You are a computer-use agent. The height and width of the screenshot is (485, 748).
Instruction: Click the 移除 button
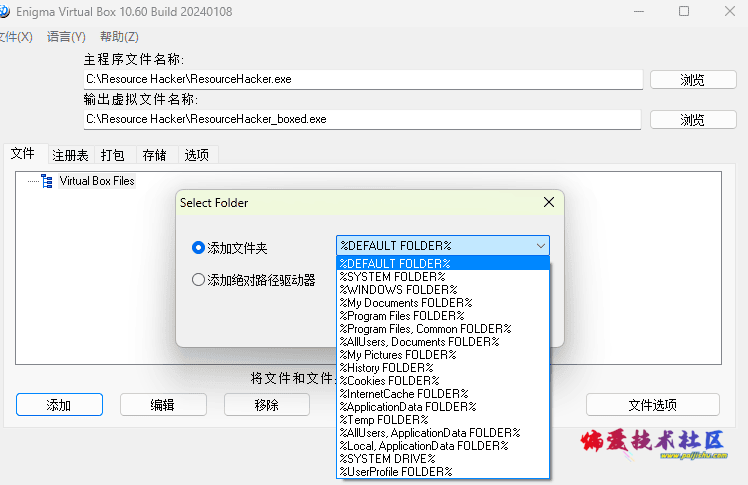[267, 405]
